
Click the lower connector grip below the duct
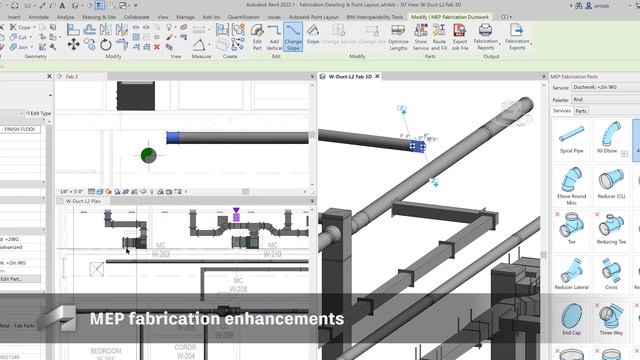434,182
